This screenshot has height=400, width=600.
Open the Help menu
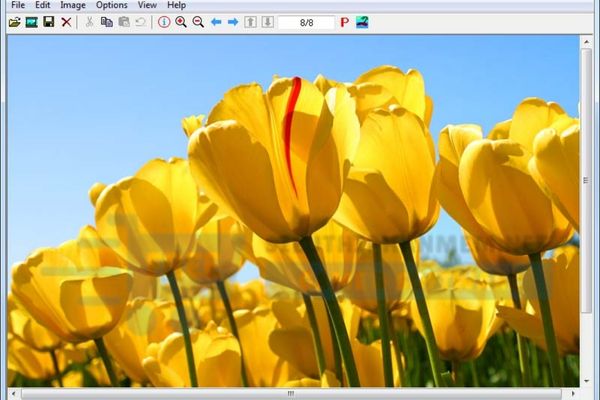click(x=176, y=5)
